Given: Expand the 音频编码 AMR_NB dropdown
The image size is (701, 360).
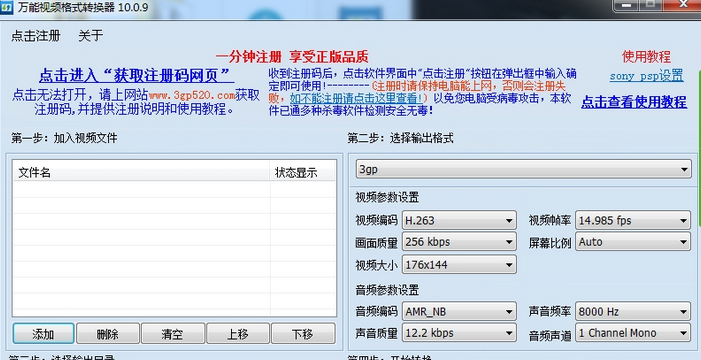Looking at the screenshot, I should click(460, 311).
